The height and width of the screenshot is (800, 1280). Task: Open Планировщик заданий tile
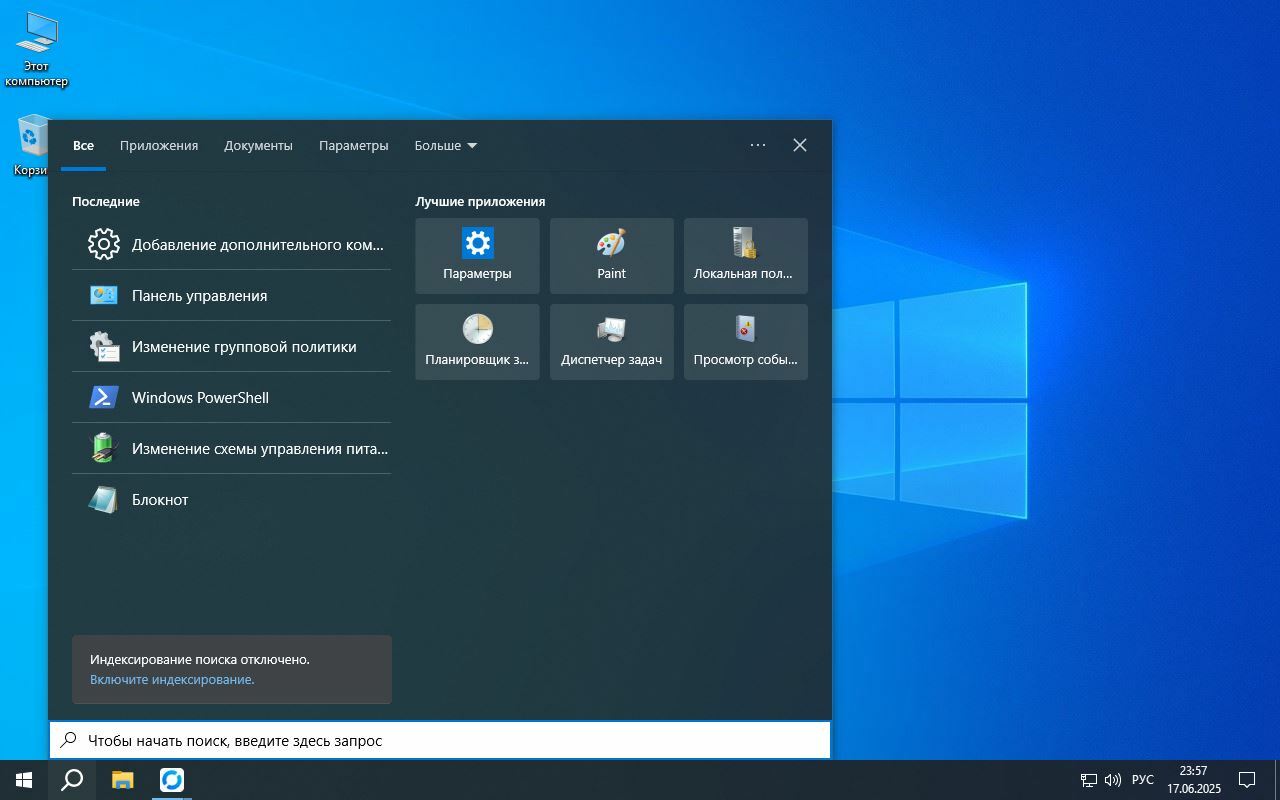point(477,341)
